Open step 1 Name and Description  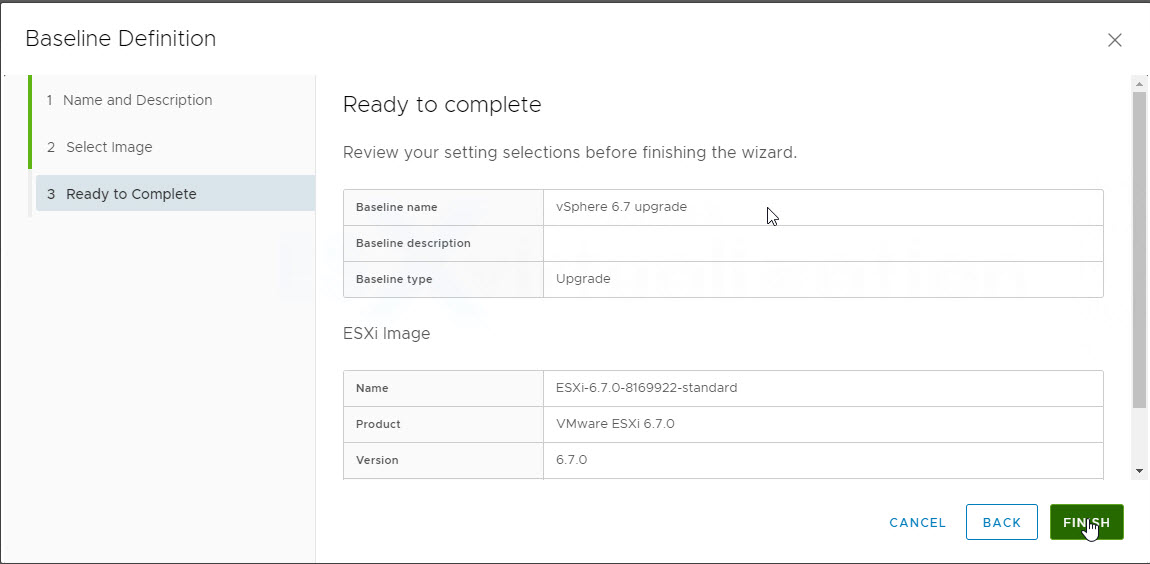(129, 100)
